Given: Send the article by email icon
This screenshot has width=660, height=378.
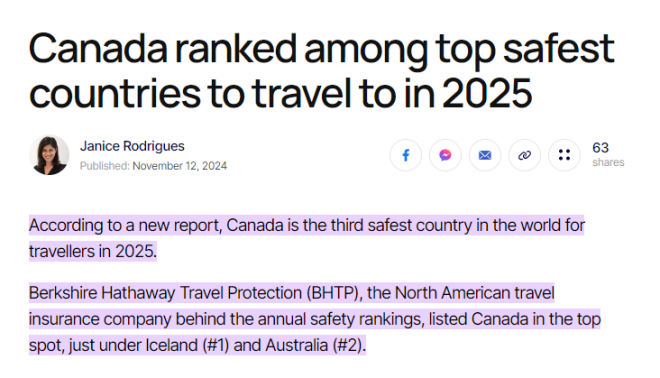Looking at the screenshot, I should 485,155.
